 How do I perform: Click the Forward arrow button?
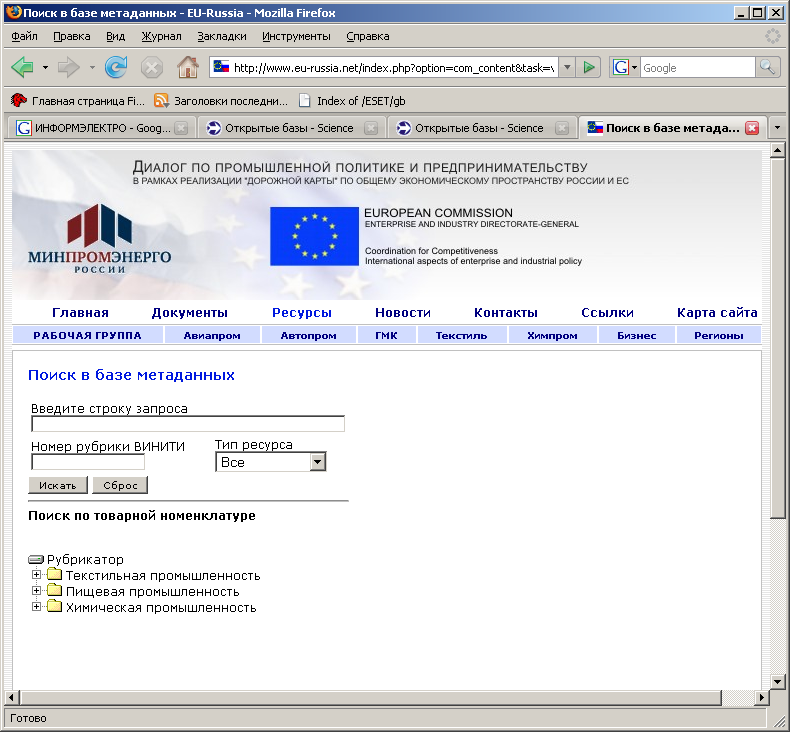click(69, 67)
